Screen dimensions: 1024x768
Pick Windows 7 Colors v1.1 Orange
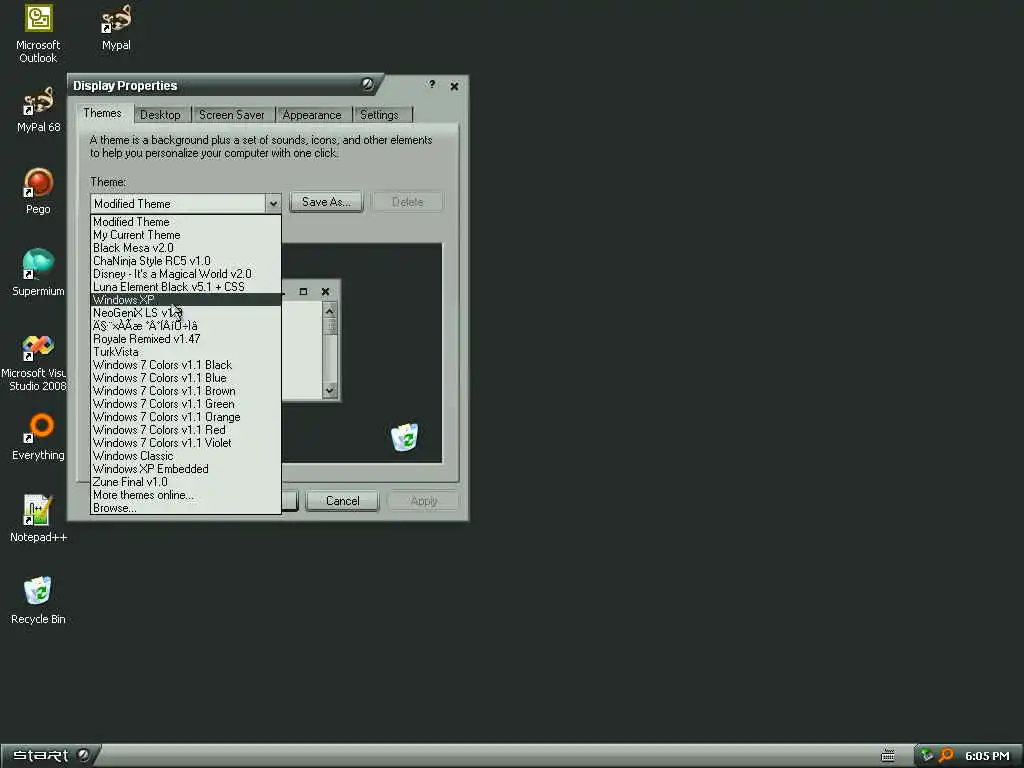coord(185,417)
